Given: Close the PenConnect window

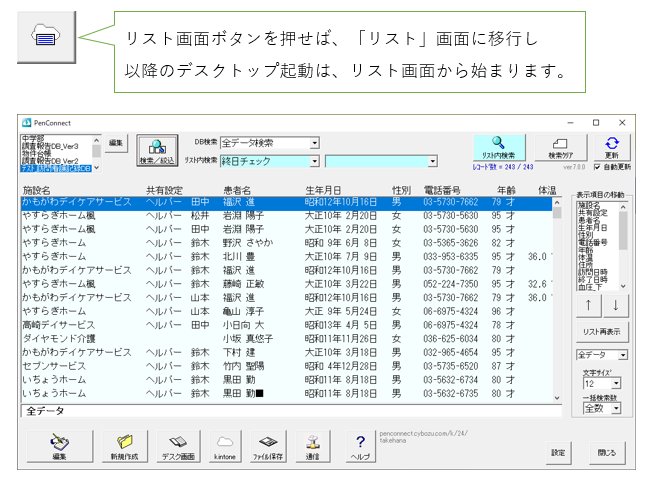Looking at the screenshot, I should [622, 123].
